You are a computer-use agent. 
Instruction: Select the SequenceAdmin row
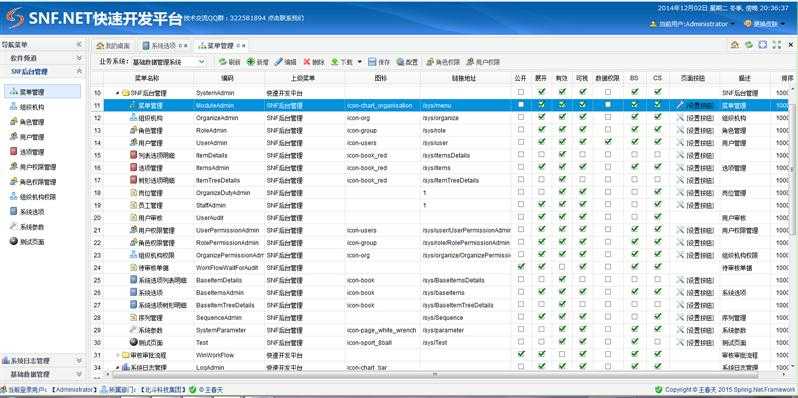(x=441, y=318)
